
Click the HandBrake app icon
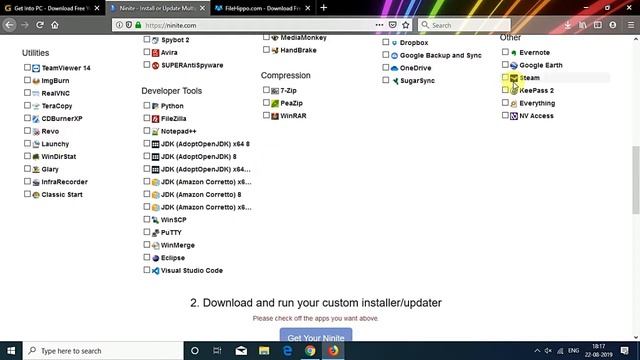(275, 50)
